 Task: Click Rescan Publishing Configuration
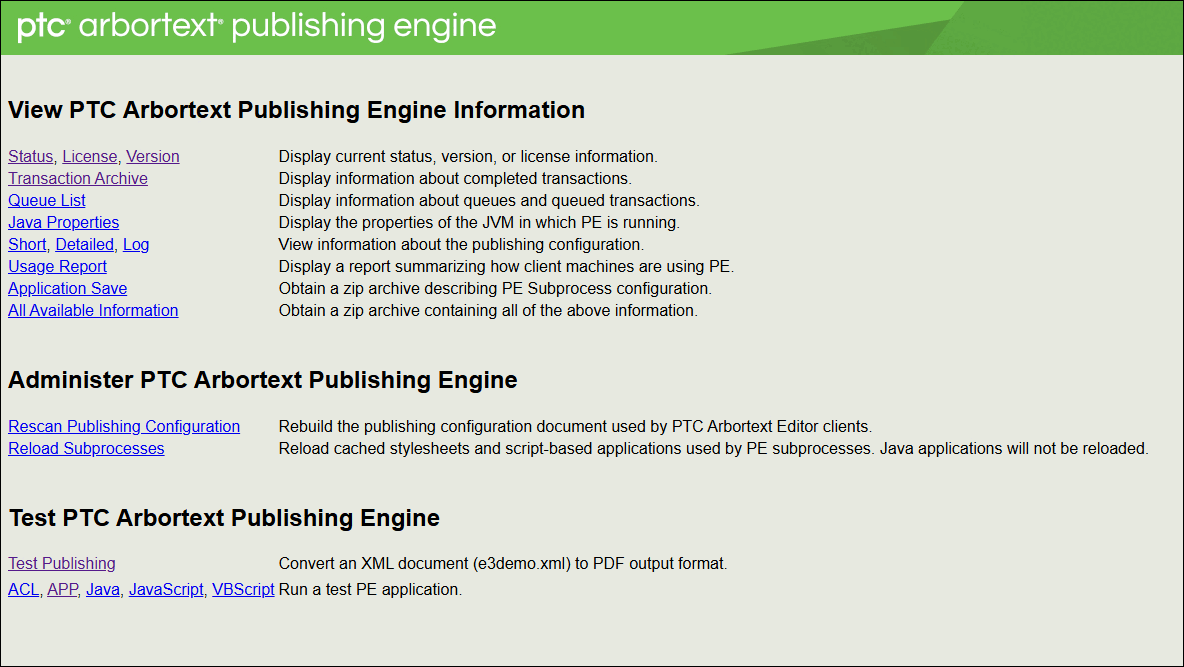pyautogui.click(x=124, y=426)
